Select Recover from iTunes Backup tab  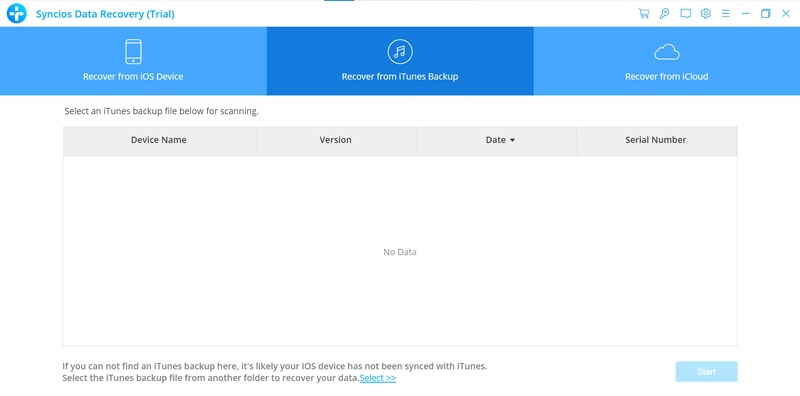(400, 61)
